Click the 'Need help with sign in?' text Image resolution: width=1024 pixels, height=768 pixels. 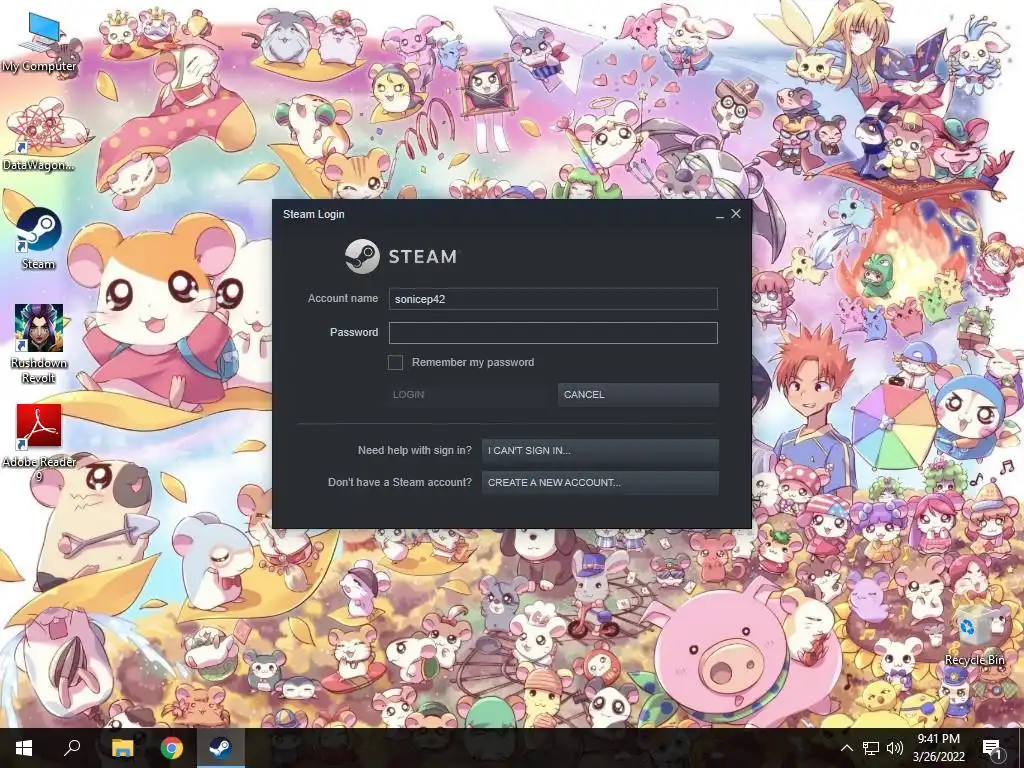click(414, 450)
